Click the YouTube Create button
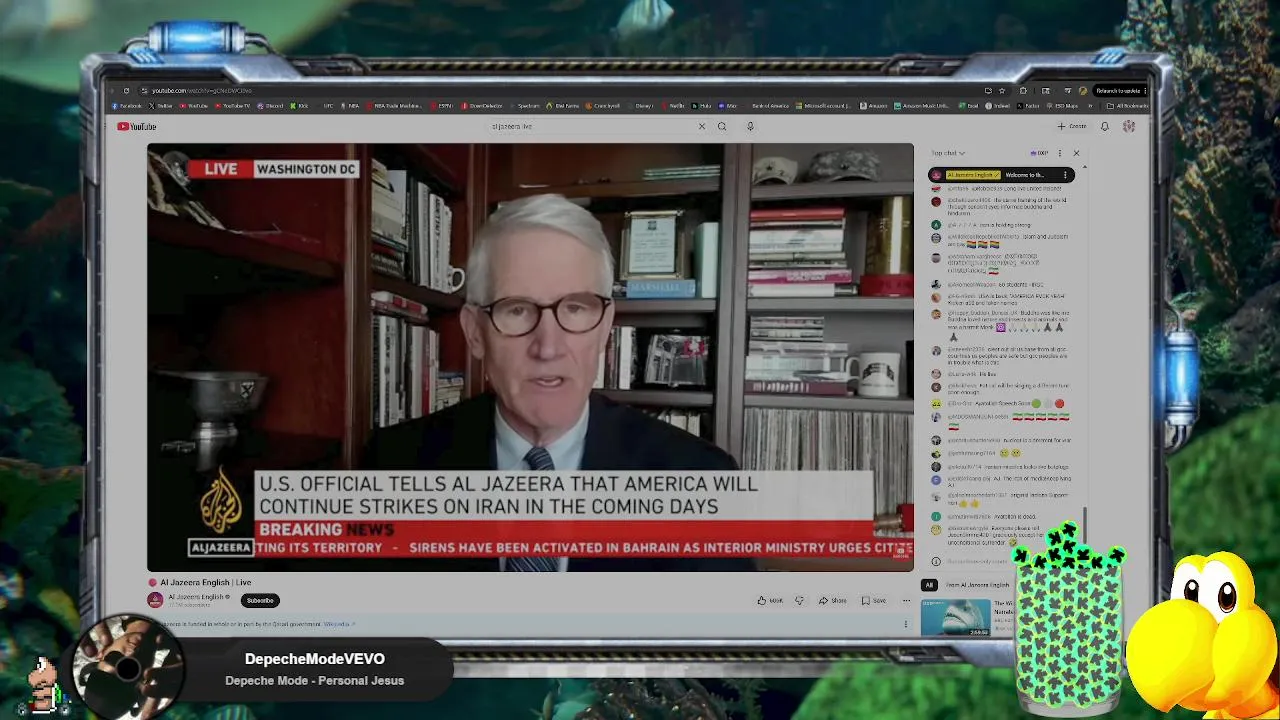 (x=1072, y=126)
